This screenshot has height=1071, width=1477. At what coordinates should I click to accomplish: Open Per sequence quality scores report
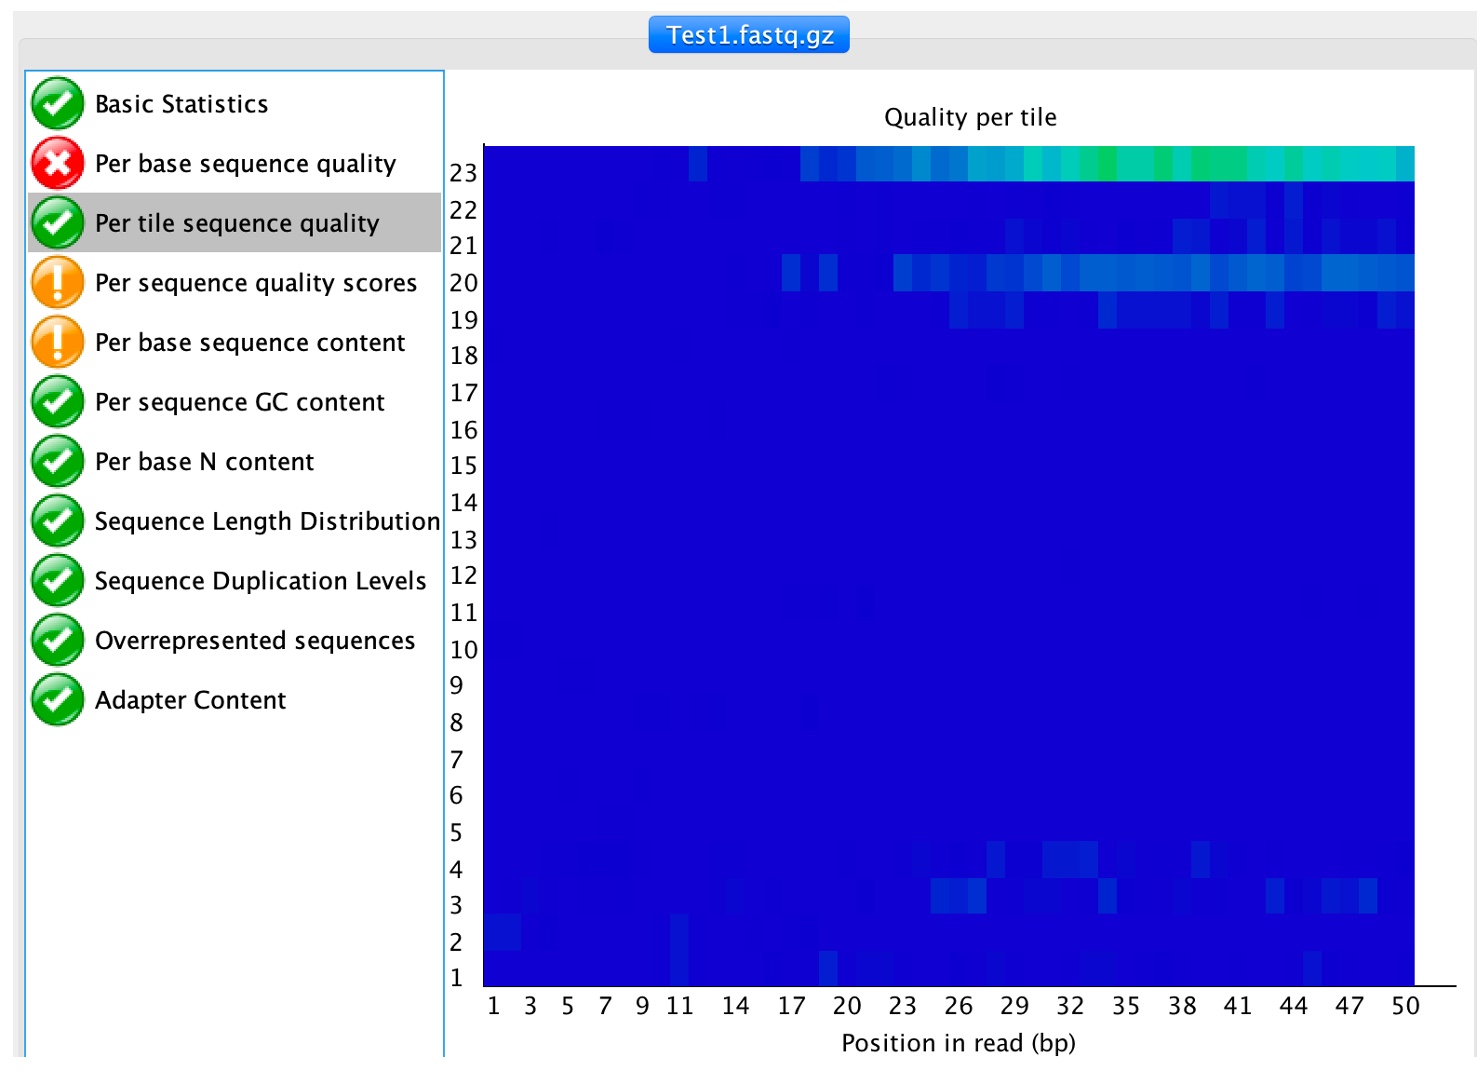(x=255, y=283)
